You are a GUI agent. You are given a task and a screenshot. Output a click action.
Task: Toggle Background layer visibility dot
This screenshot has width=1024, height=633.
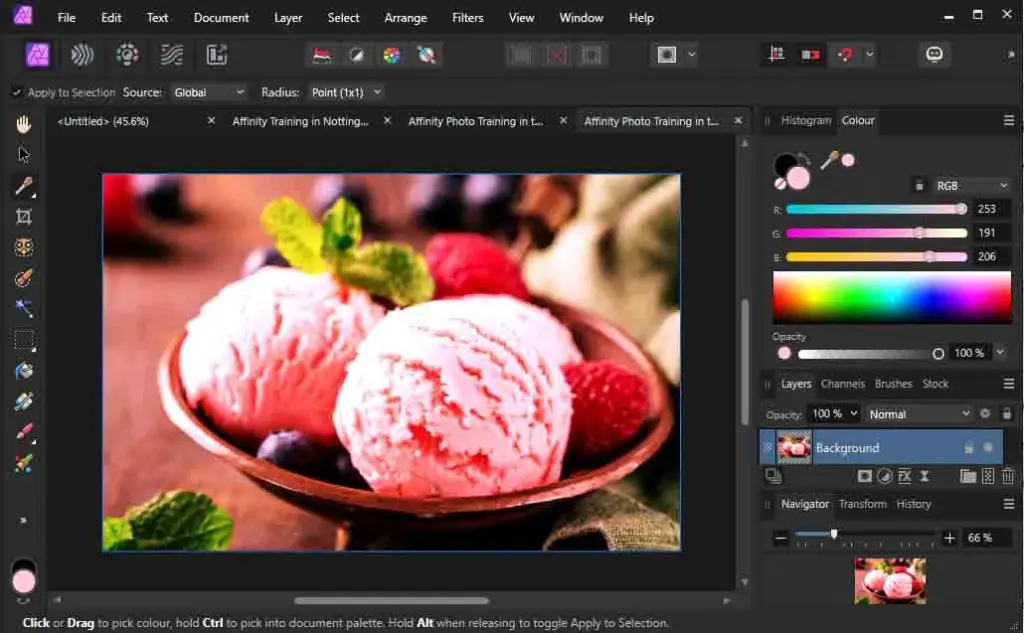(988, 447)
